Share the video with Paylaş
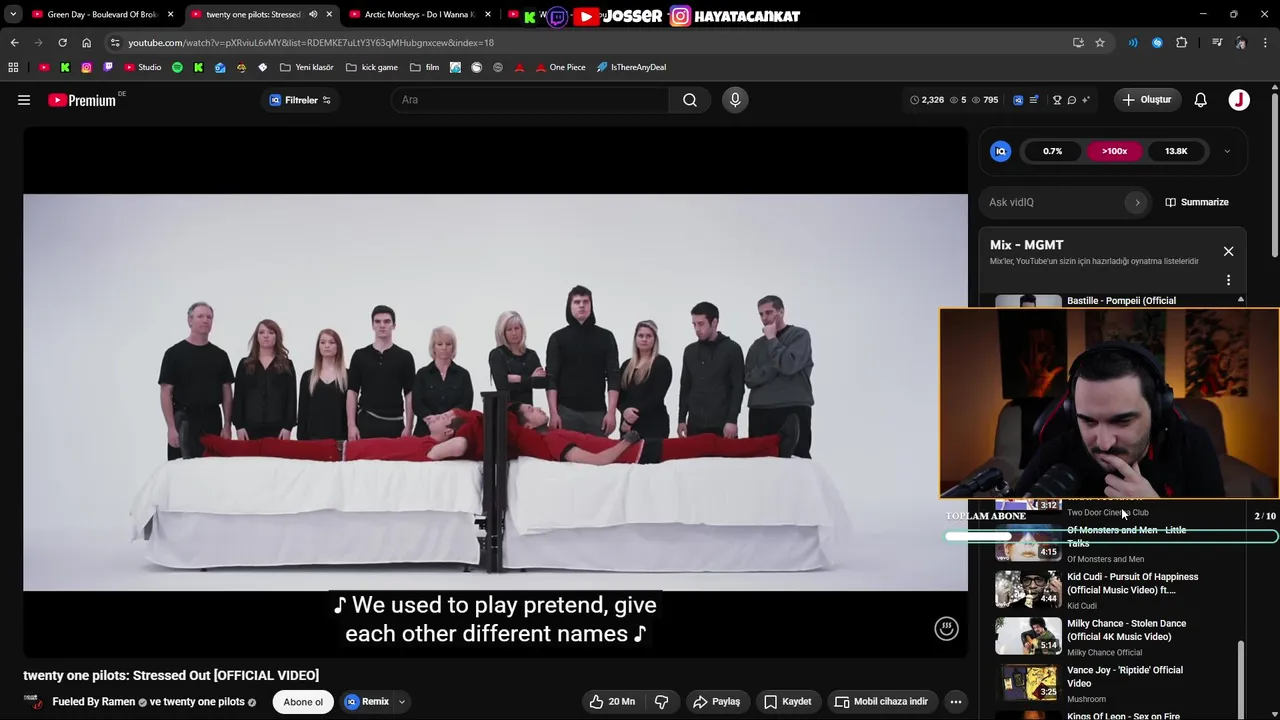1280x720 pixels. pyautogui.click(x=716, y=702)
